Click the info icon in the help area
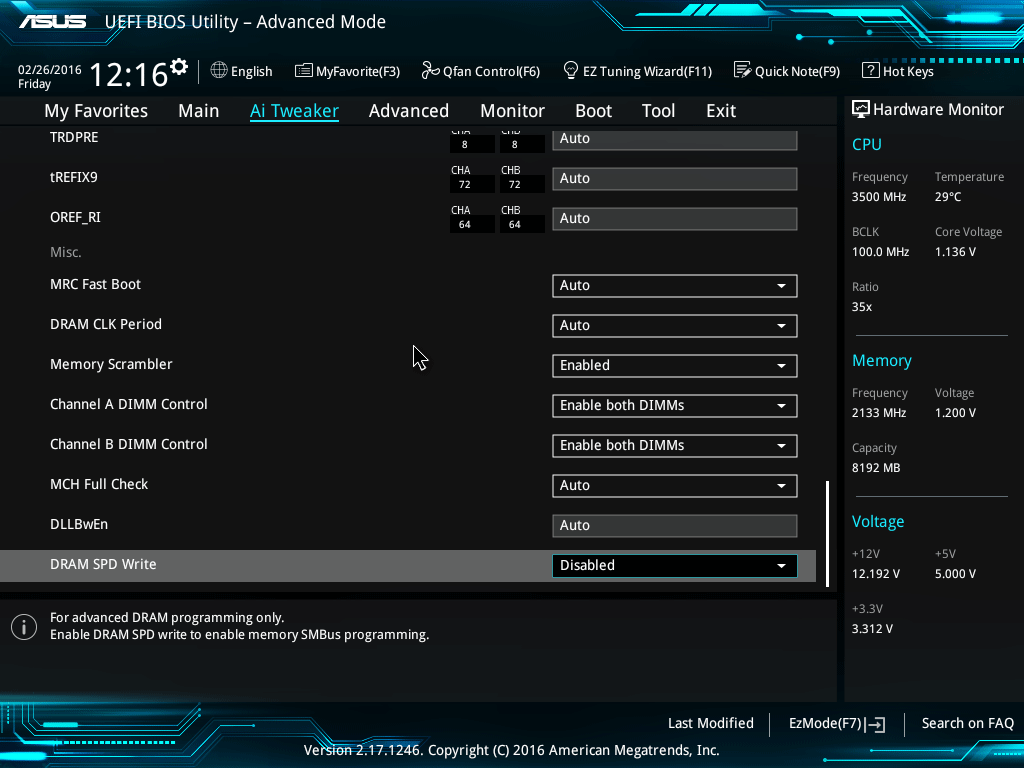 coord(24,627)
